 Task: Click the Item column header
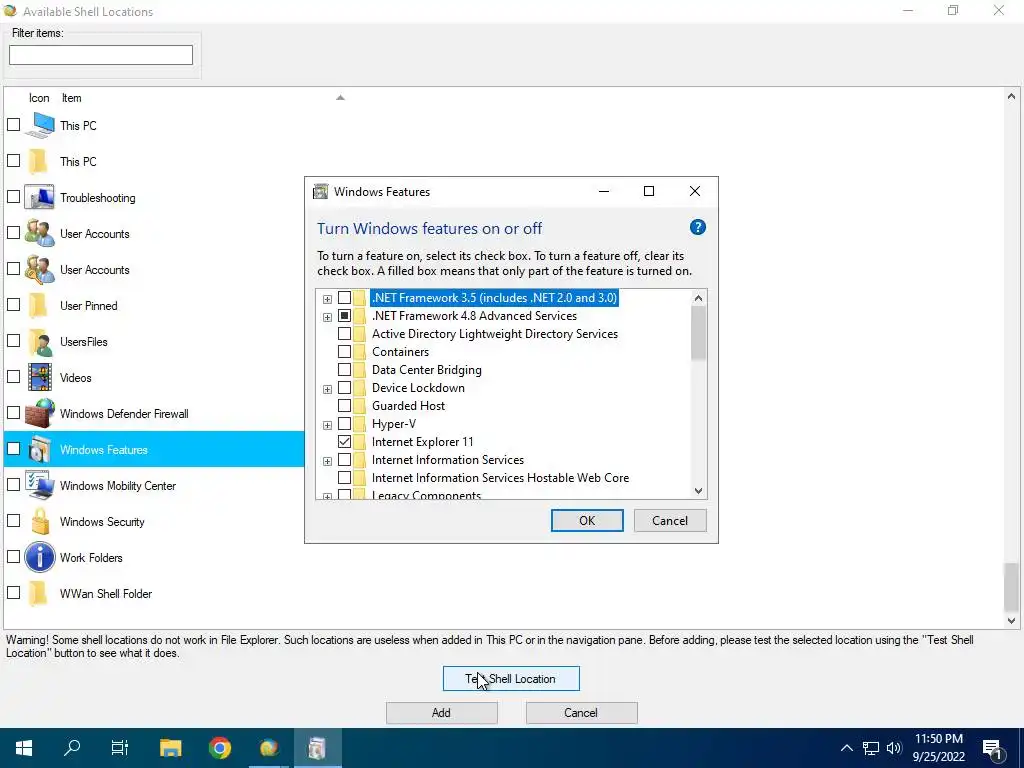(x=72, y=98)
